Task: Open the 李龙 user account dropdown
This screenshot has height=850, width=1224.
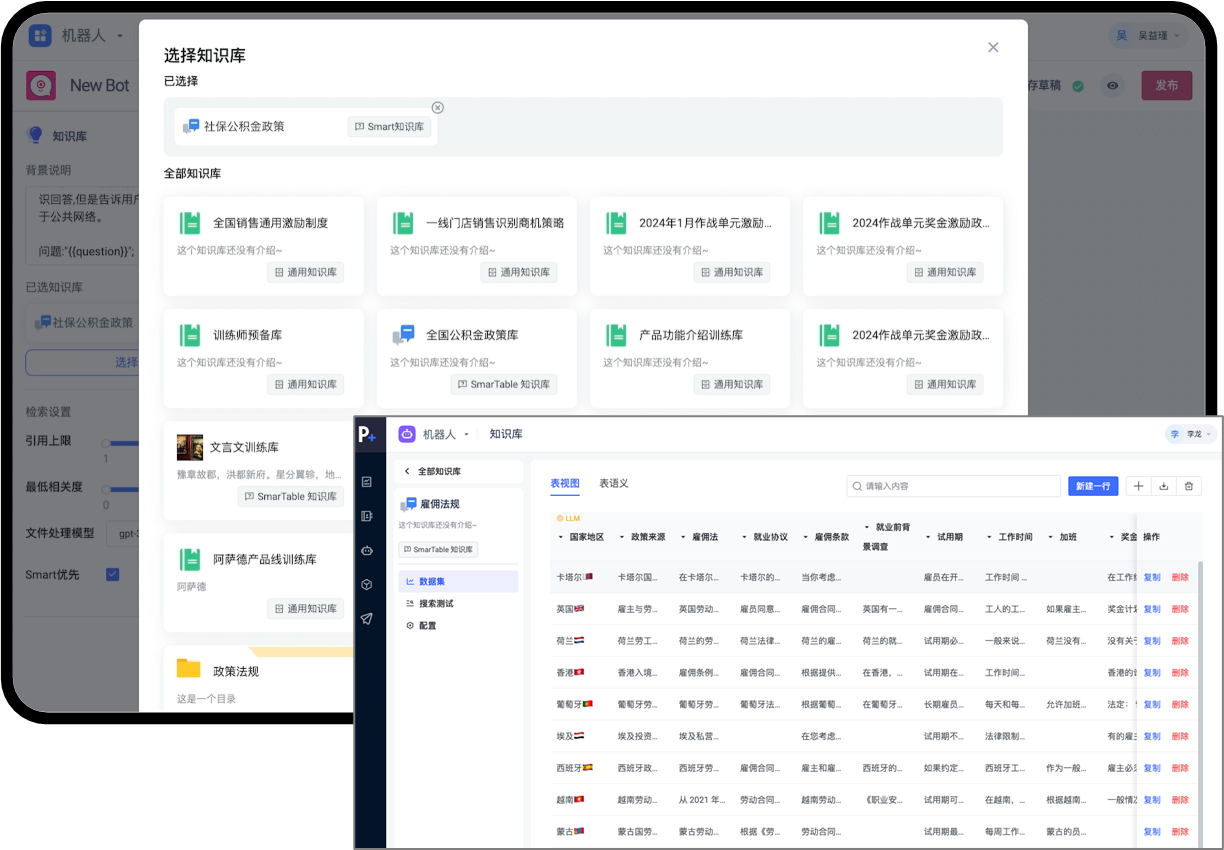Action: tap(1191, 434)
